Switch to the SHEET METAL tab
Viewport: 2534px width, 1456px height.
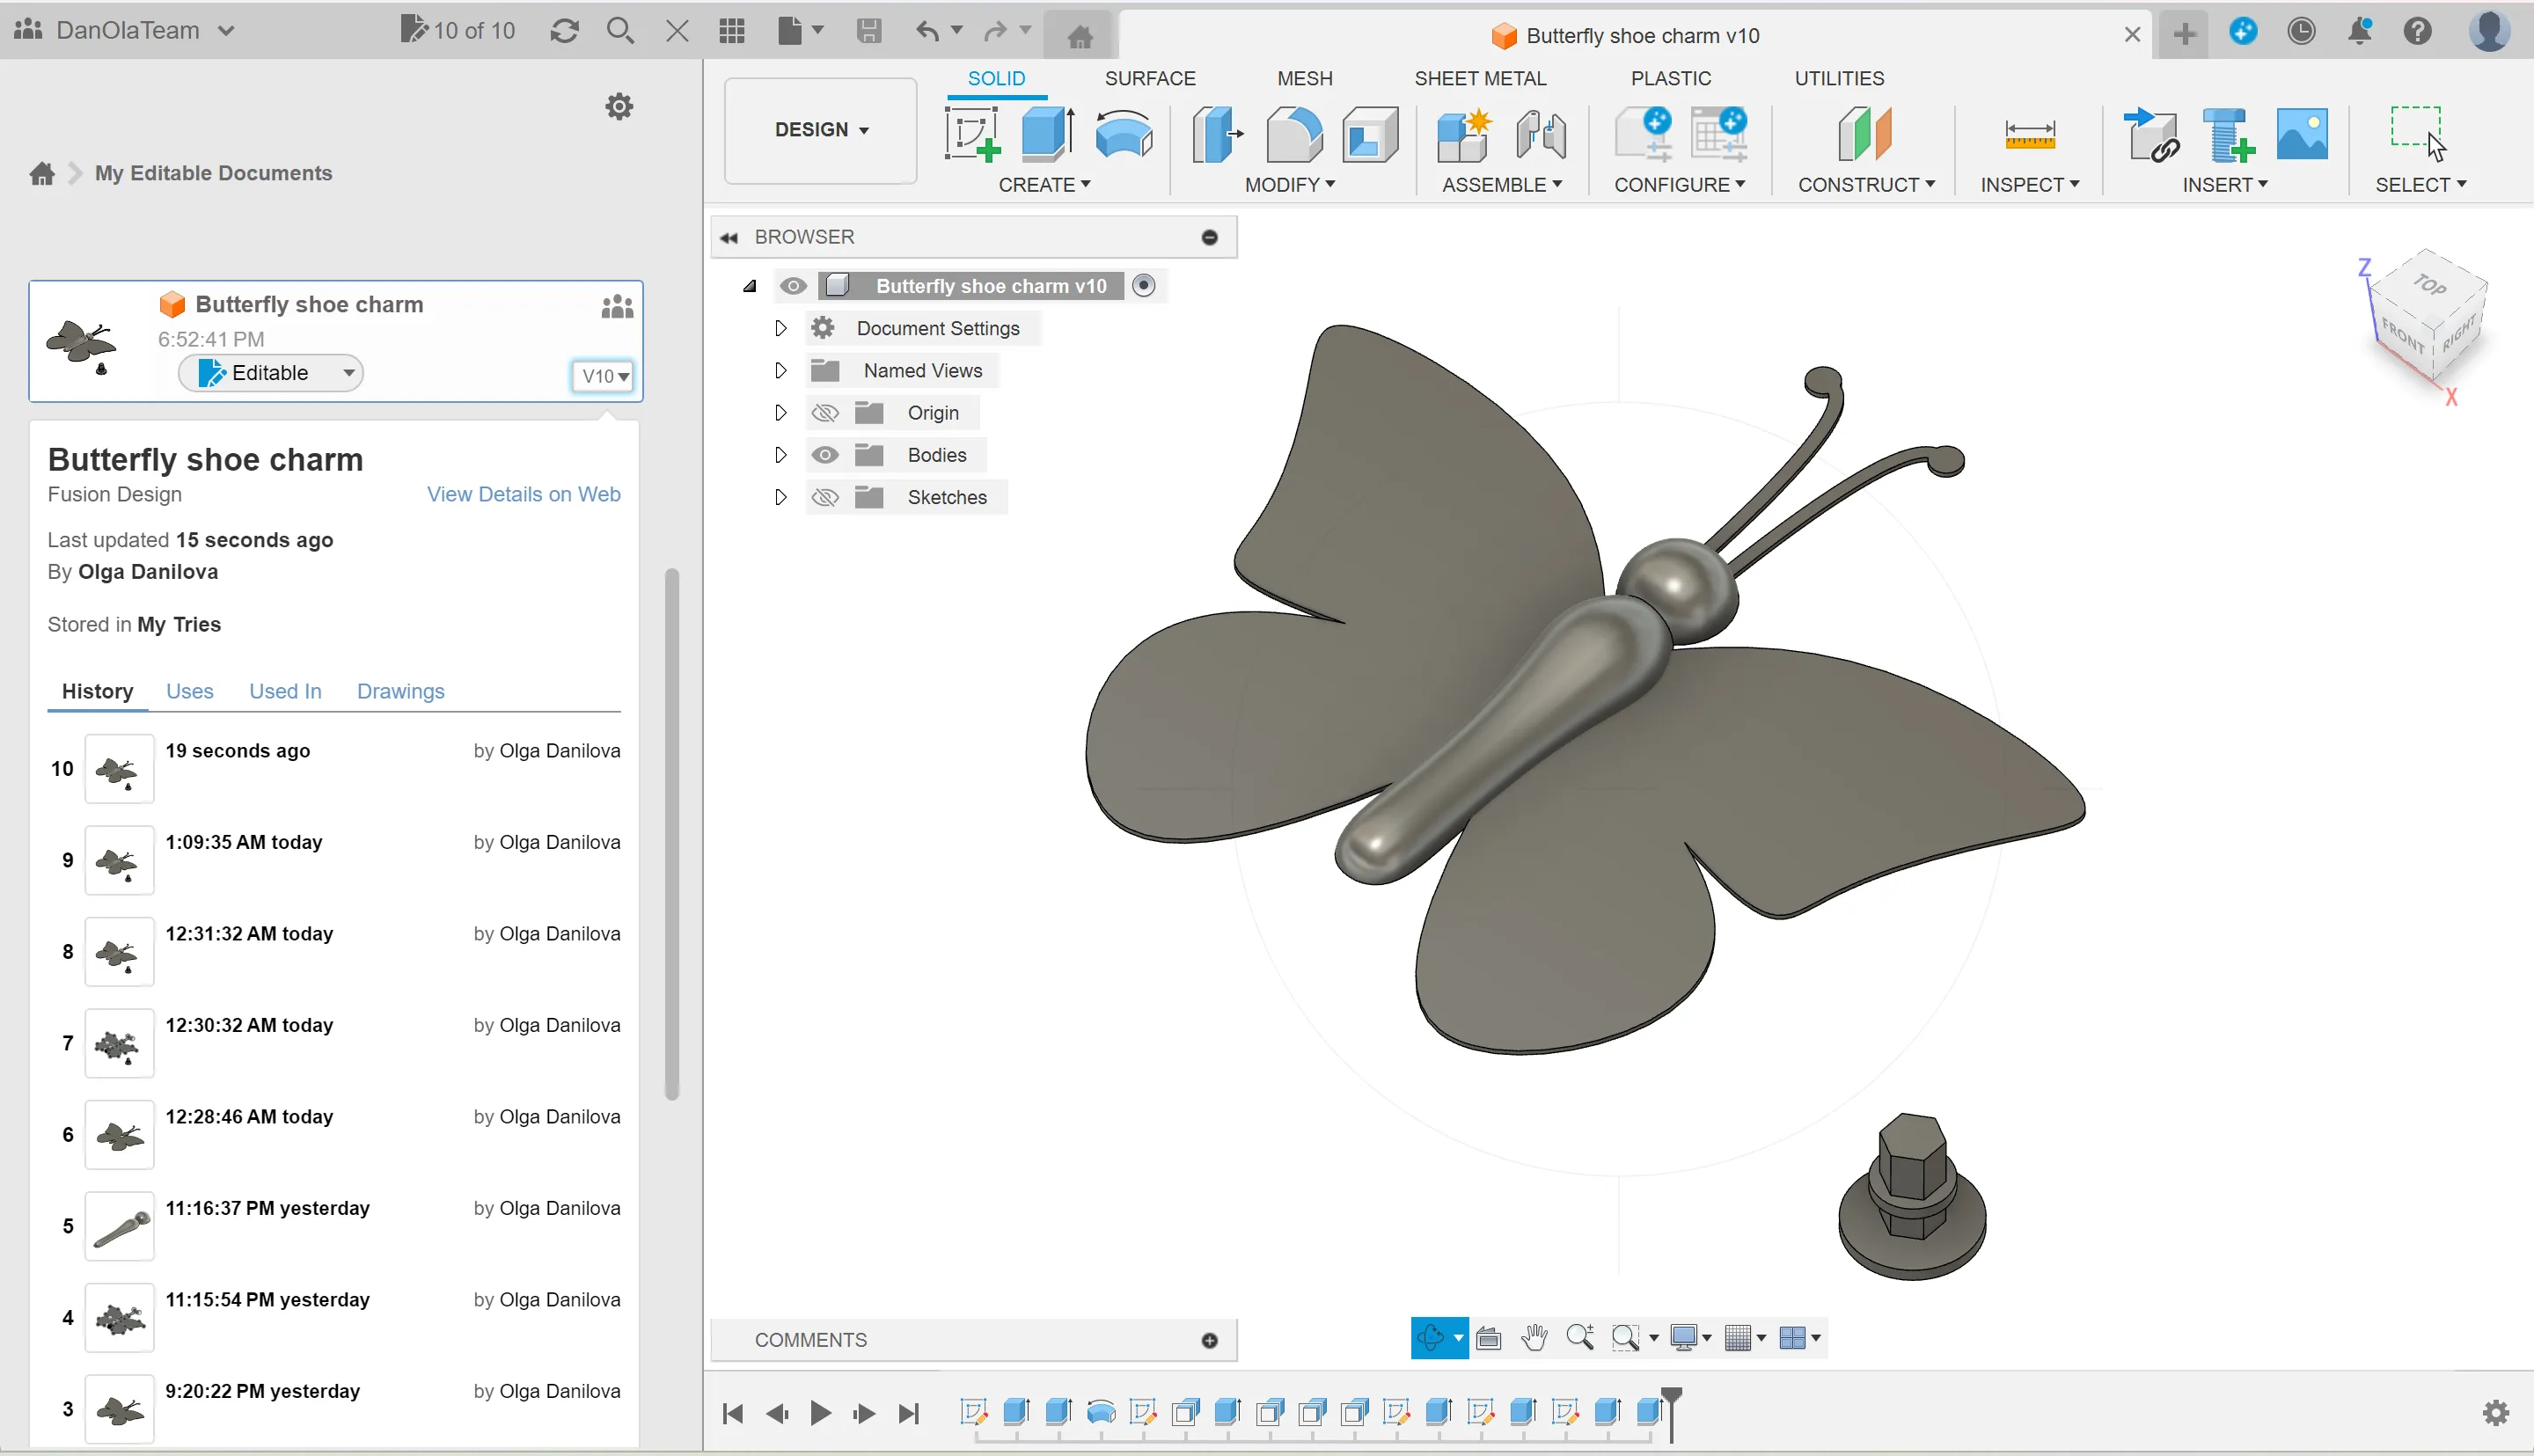1480,78
